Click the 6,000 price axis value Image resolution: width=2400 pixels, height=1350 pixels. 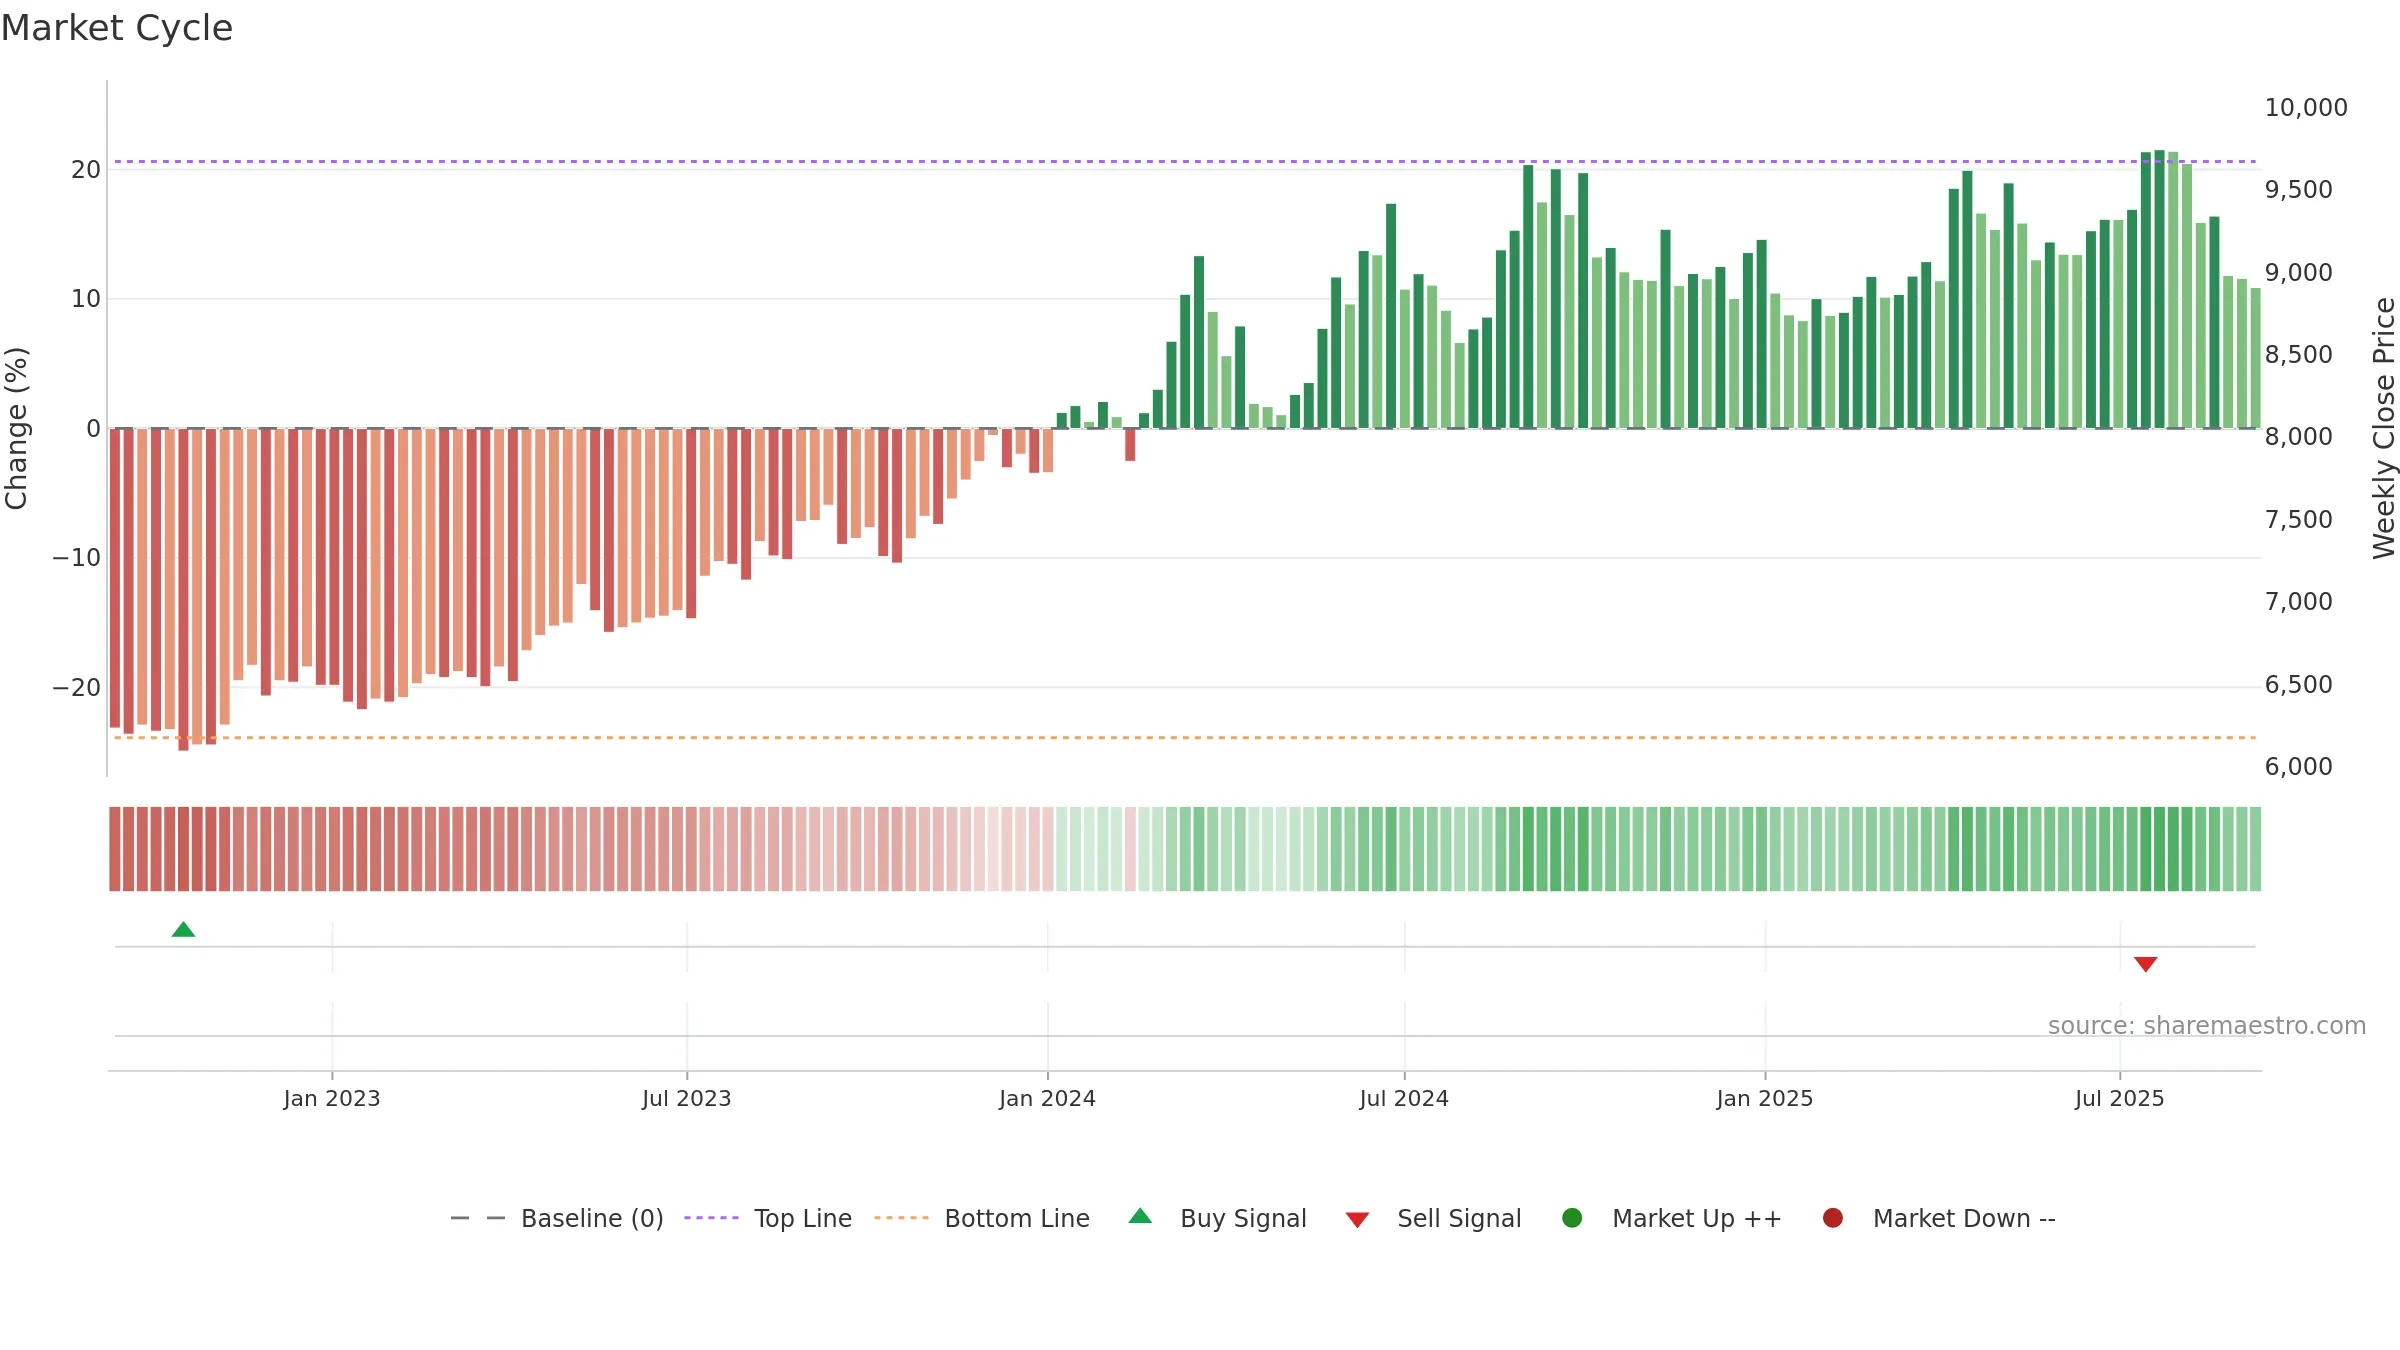pyautogui.click(x=2298, y=767)
